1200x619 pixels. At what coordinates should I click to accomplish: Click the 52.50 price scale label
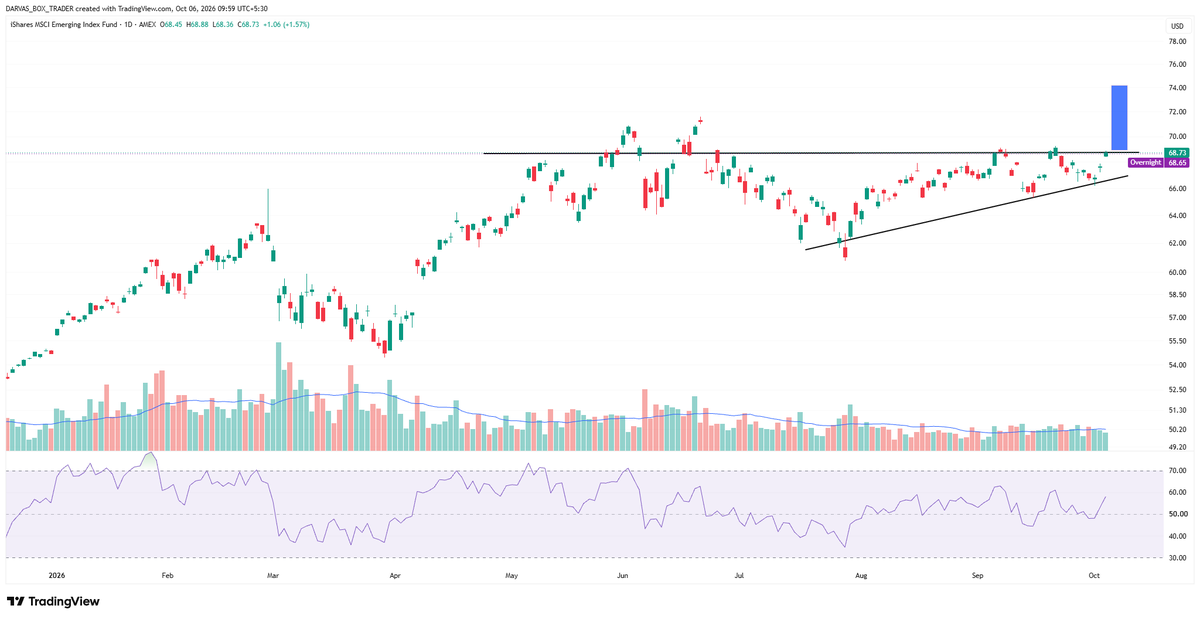pyautogui.click(x=1177, y=389)
